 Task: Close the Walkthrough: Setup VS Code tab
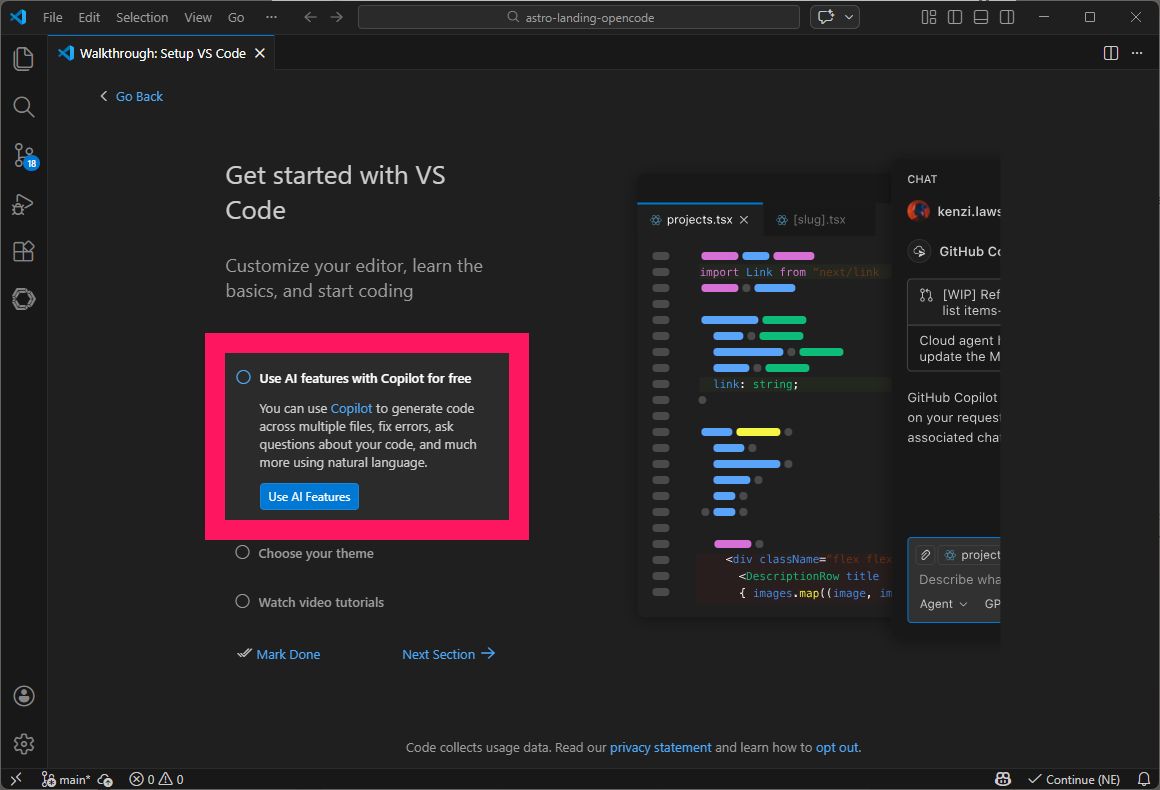(x=260, y=53)
